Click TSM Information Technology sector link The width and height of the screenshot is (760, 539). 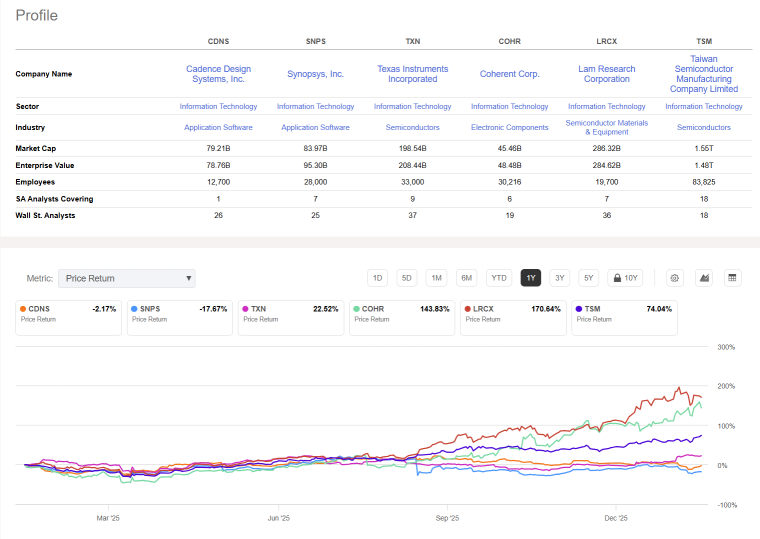pos(704,106)
